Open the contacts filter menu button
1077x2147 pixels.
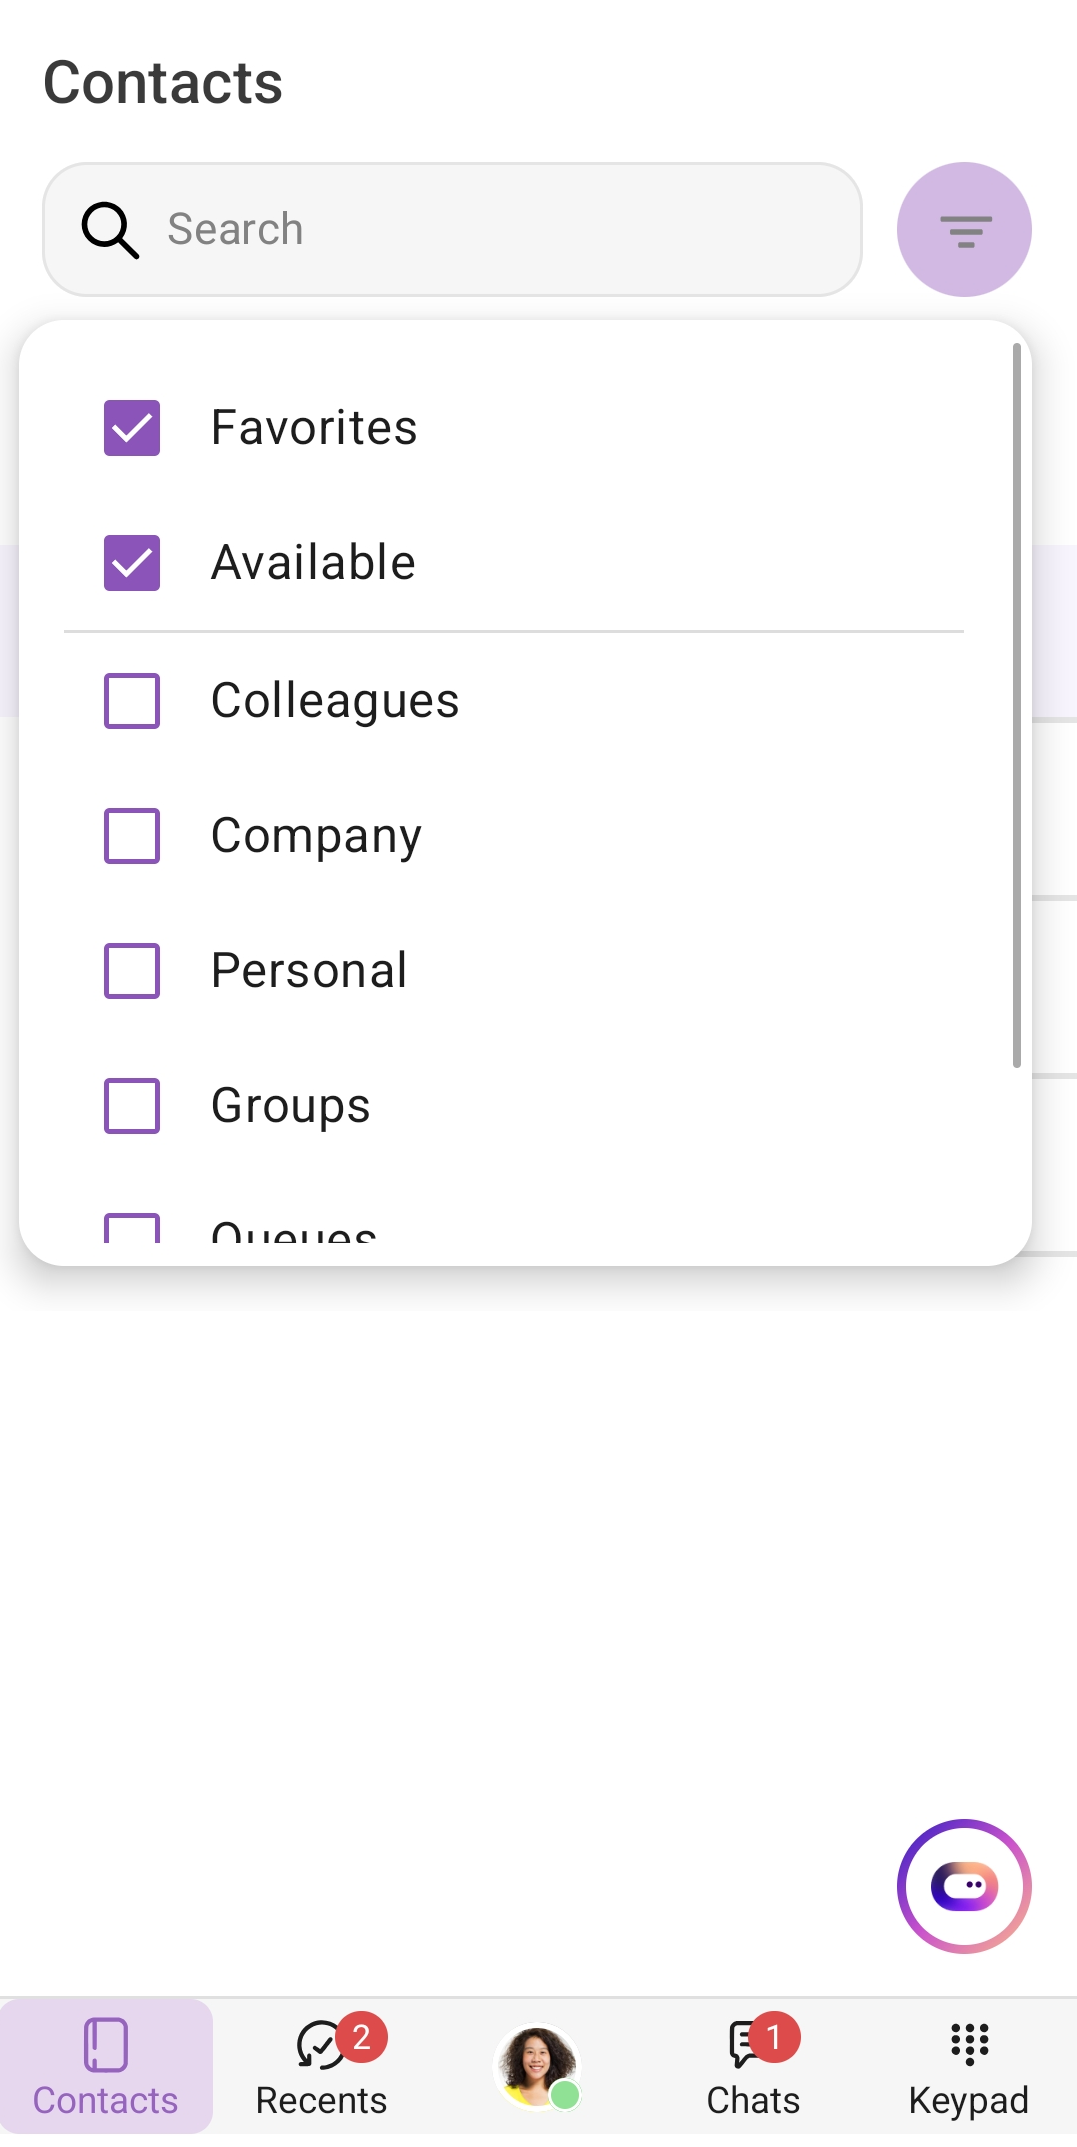coord(964,230)
